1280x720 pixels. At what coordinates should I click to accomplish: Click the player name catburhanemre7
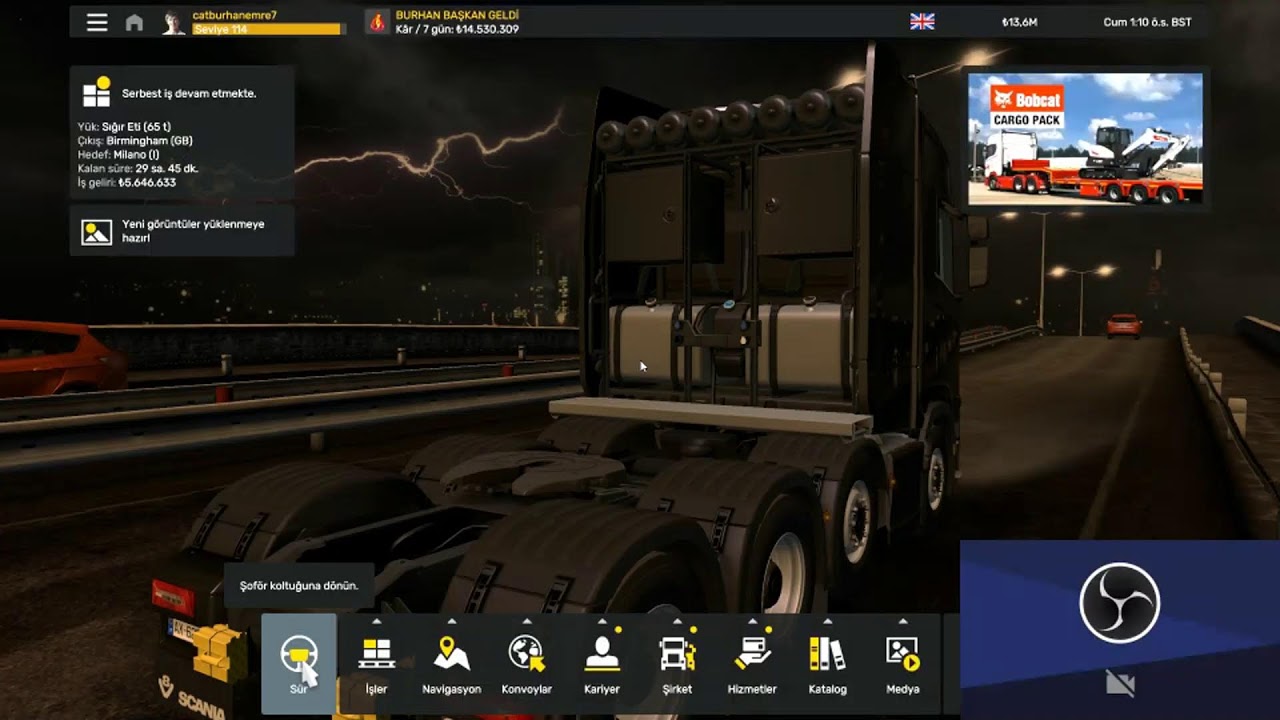pyautogui.click(x=235, y=15)
